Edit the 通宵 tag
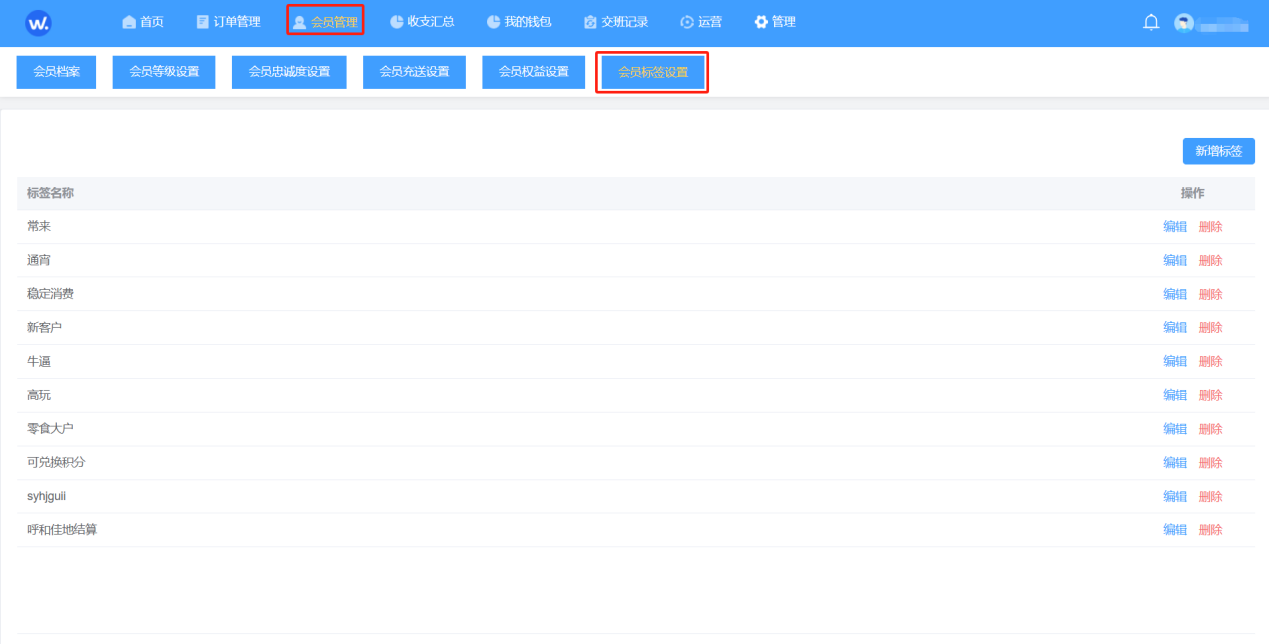This screenshot has width=1269, height=644. coord(1175,261)
